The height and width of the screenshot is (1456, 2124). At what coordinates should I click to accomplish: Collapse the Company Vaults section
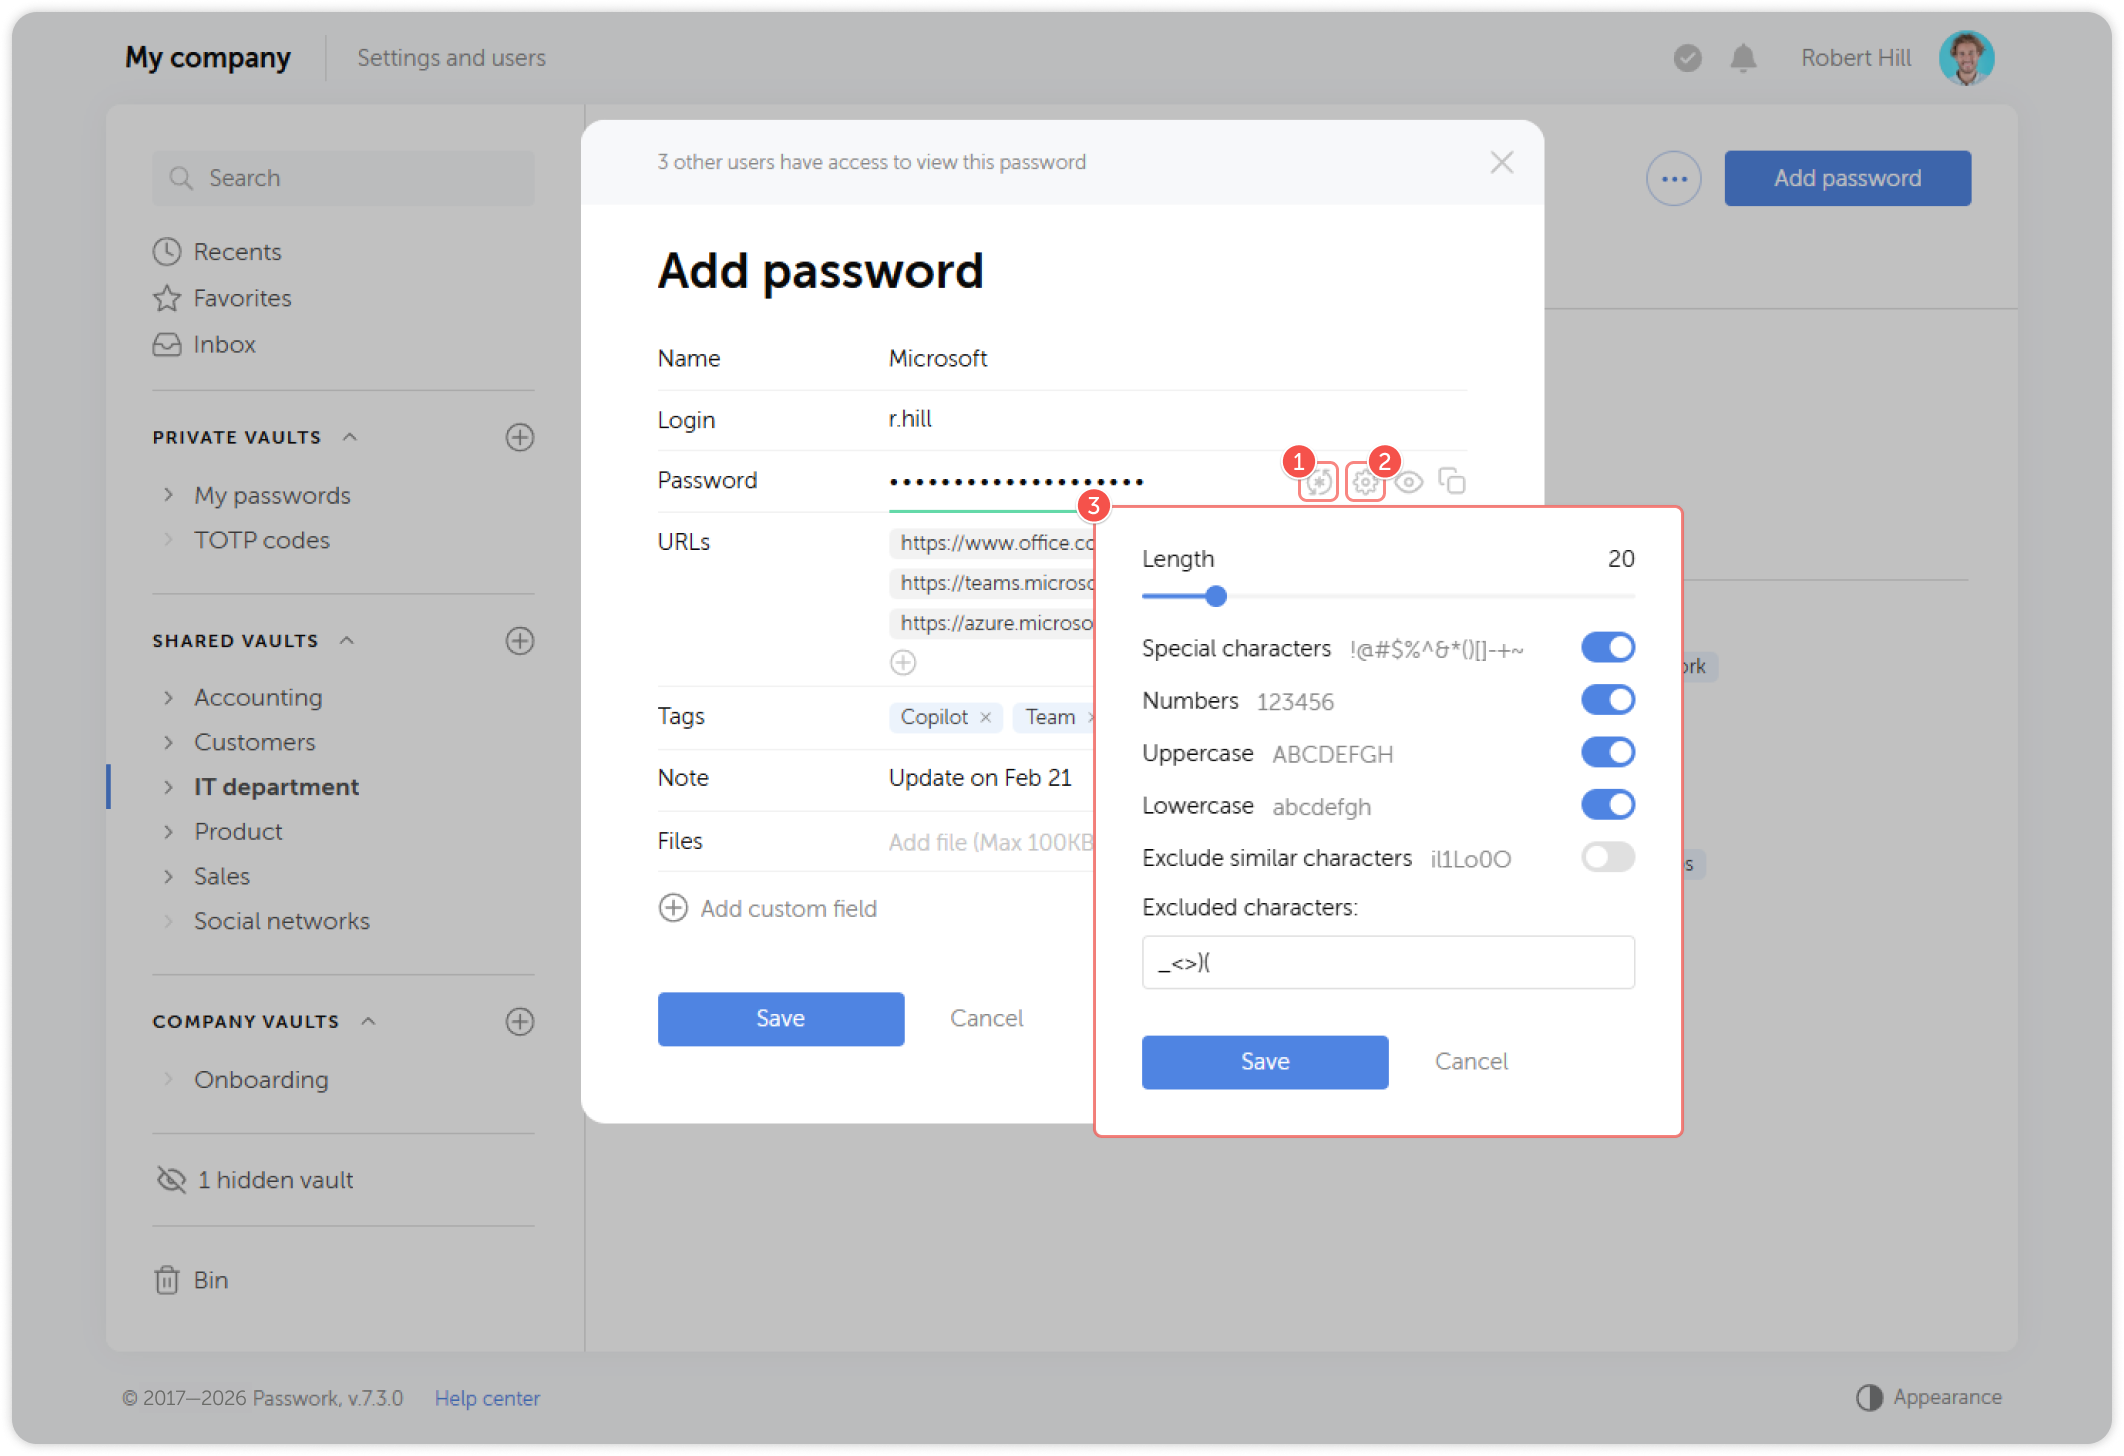(x=368, y=1021)
